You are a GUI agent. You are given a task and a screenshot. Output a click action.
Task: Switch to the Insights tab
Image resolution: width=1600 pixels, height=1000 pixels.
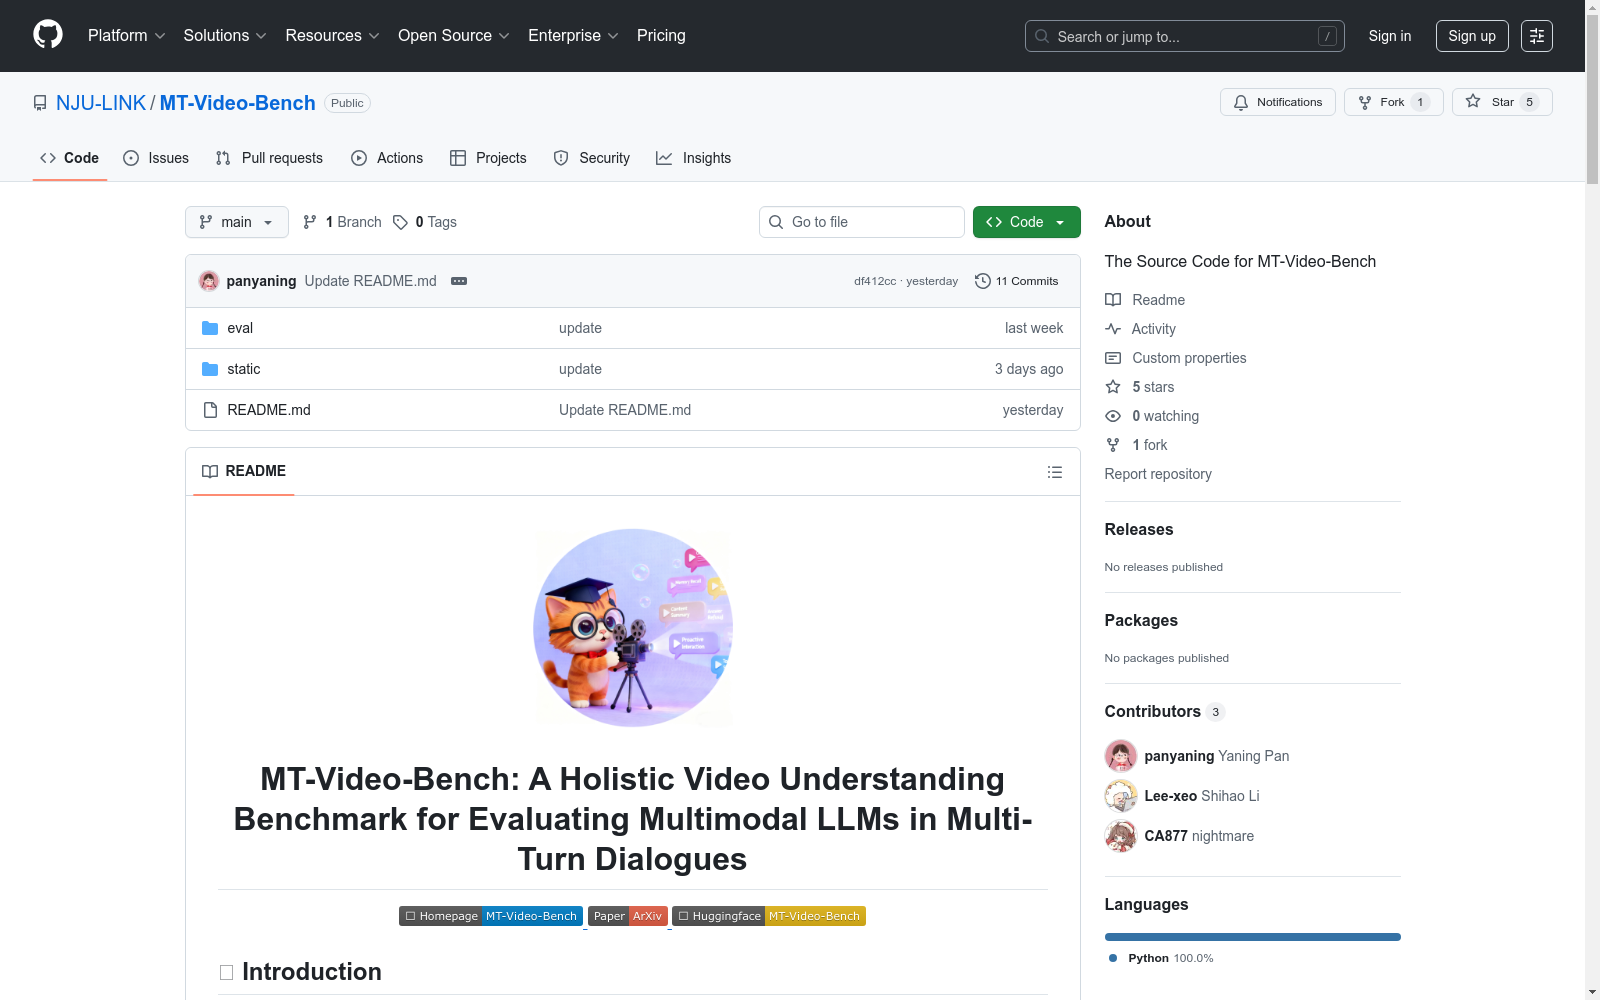click(x=694, y=158)
